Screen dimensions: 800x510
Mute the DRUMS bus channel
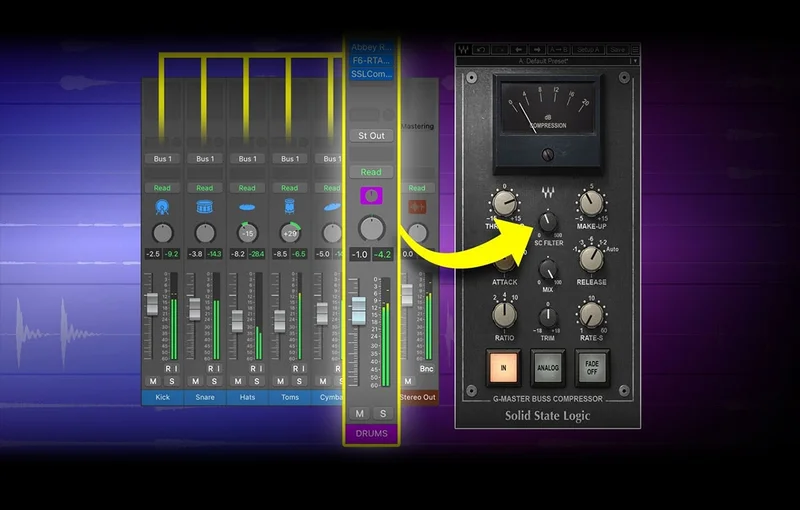click(x=360, y=414)
